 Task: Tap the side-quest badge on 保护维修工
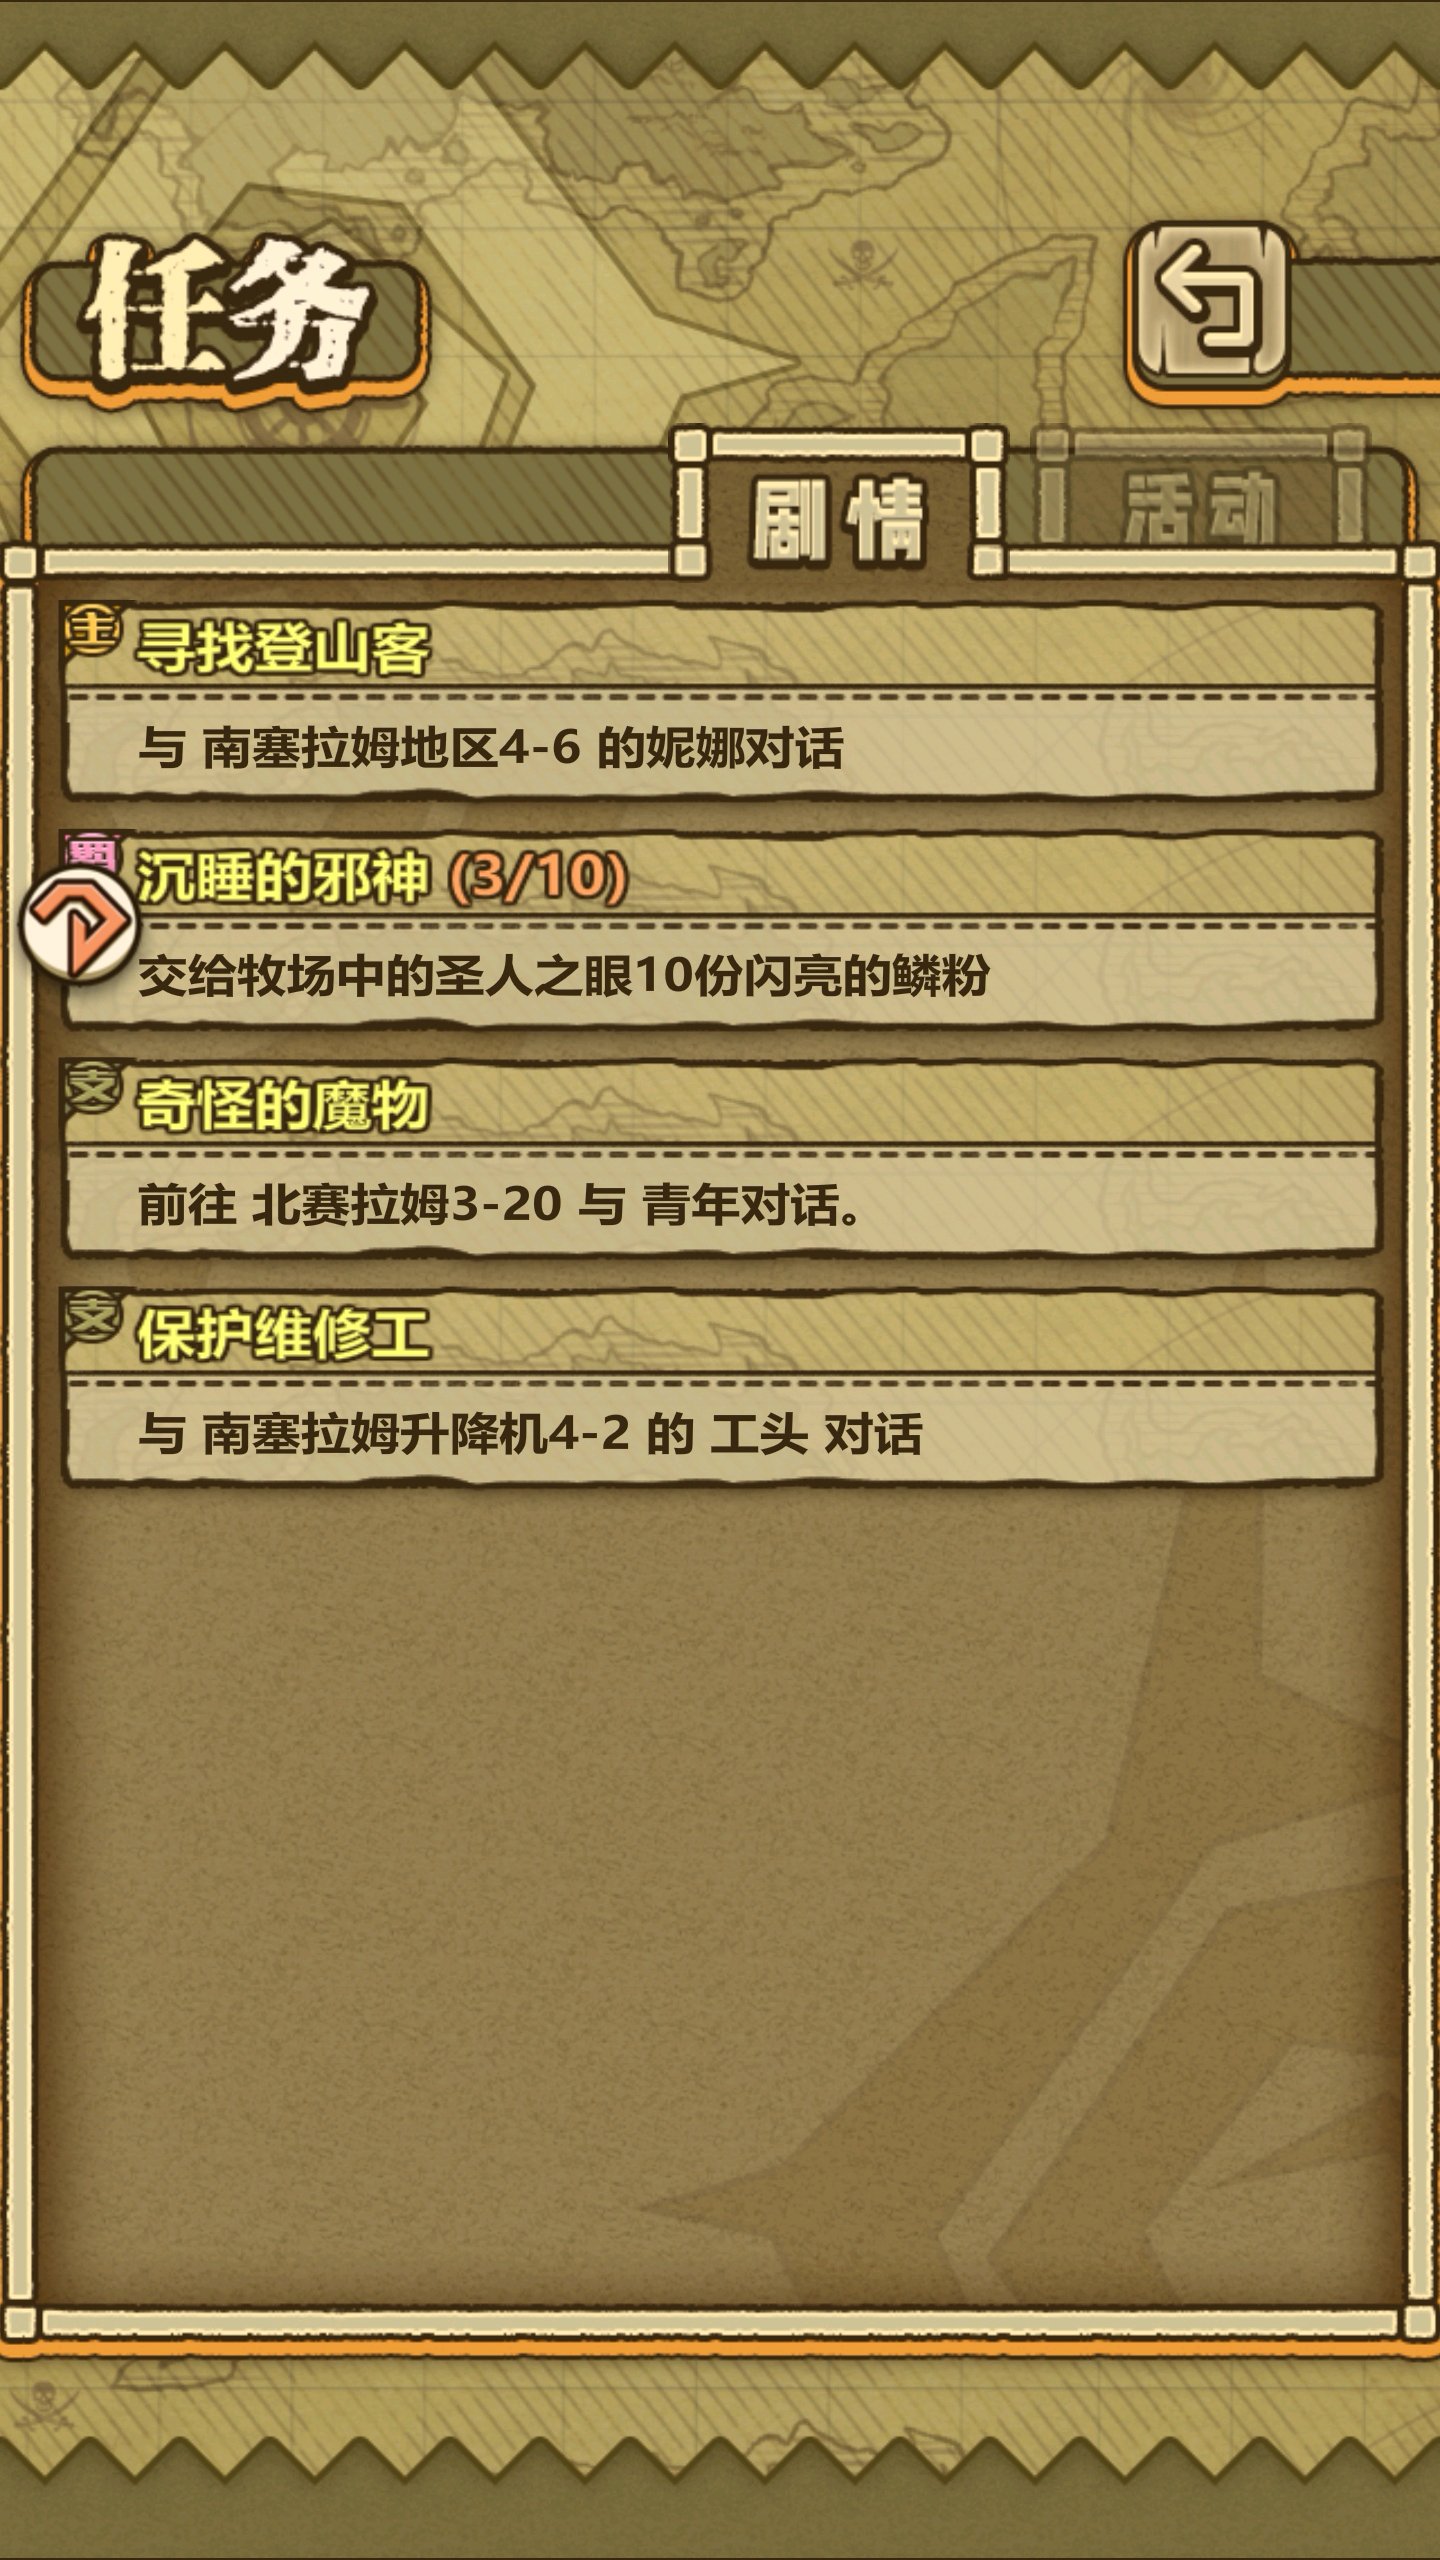[92, 1315]
